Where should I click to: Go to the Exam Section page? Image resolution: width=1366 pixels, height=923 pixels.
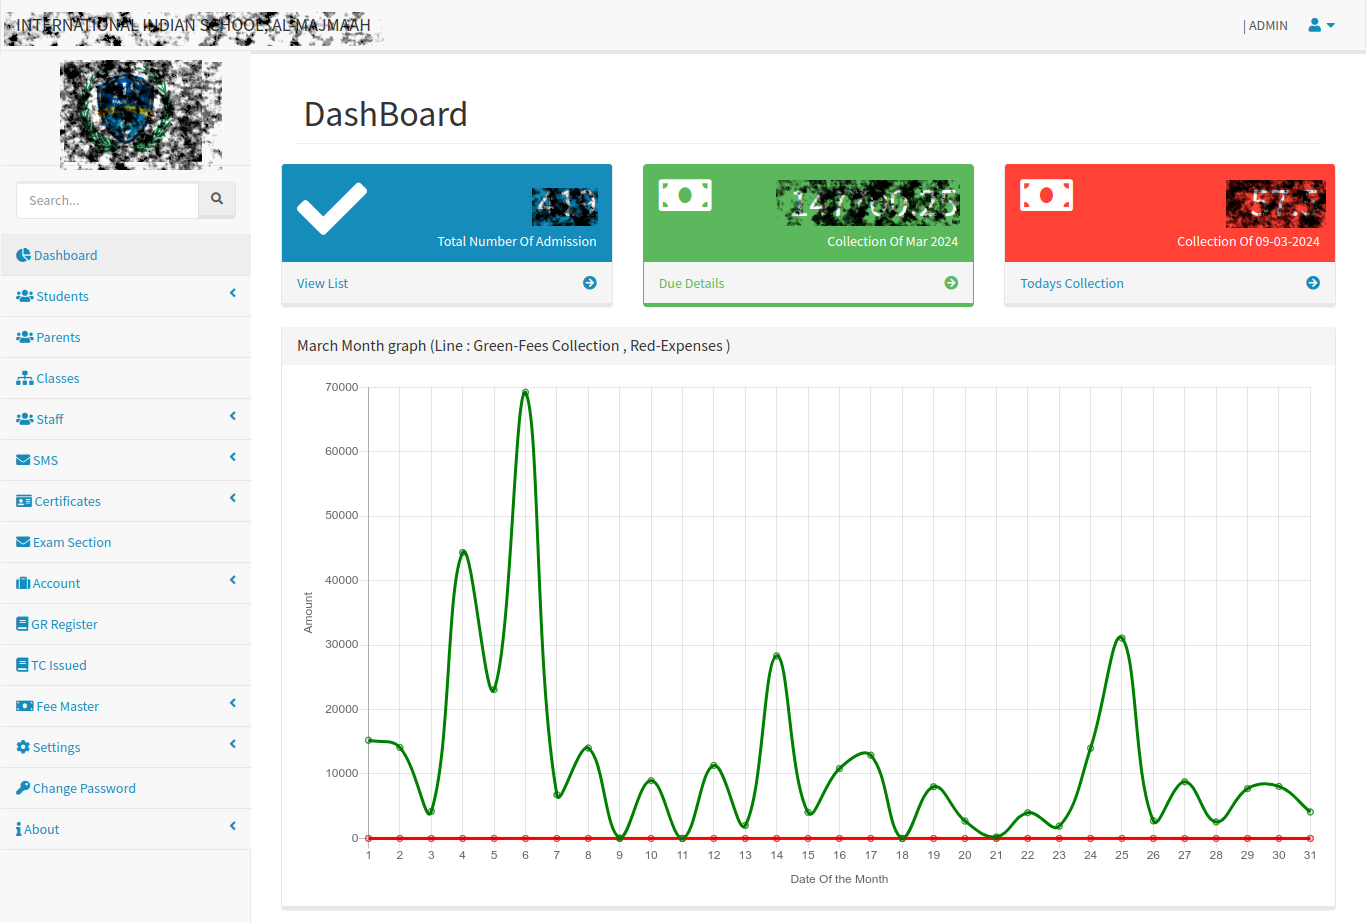pos(72,542)
